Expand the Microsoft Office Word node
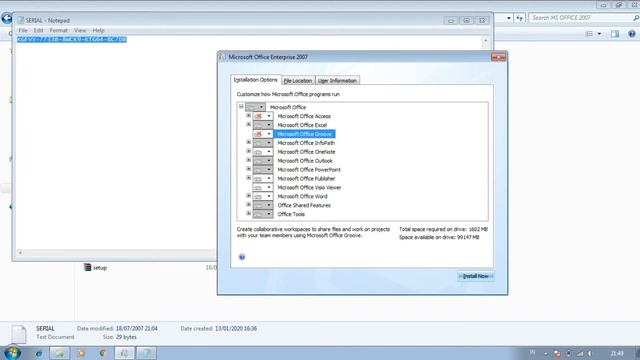The image size is (640, 360). 249,196
